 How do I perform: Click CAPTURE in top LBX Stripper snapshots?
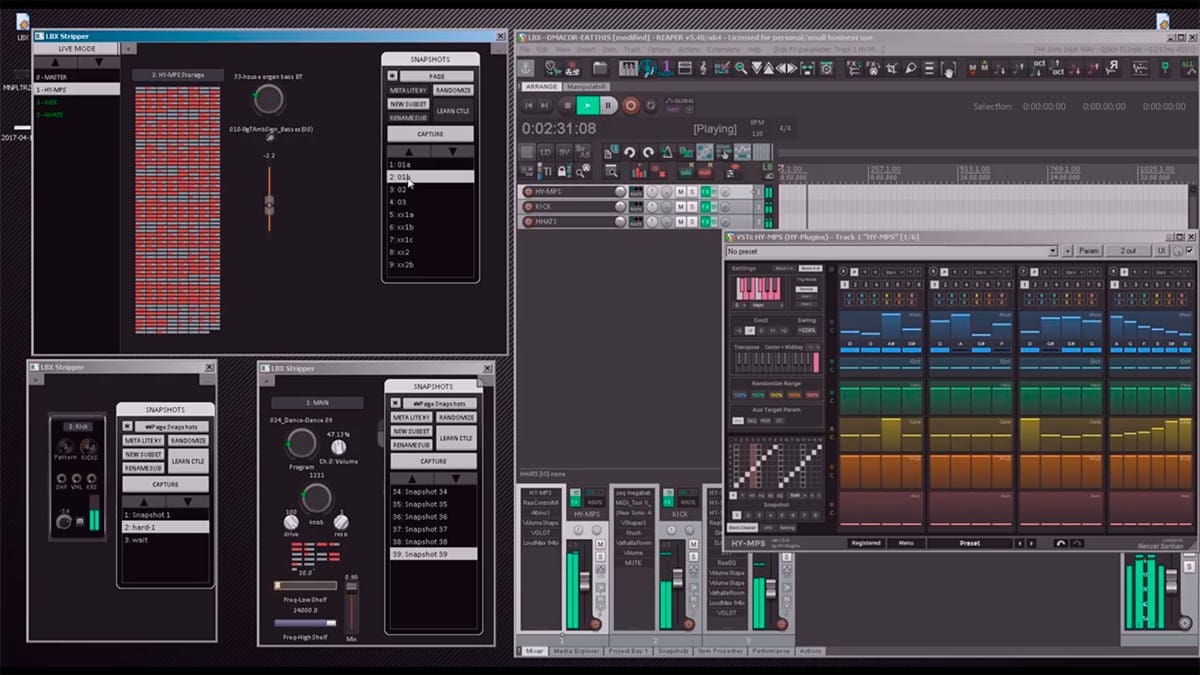tap(430, 133)
